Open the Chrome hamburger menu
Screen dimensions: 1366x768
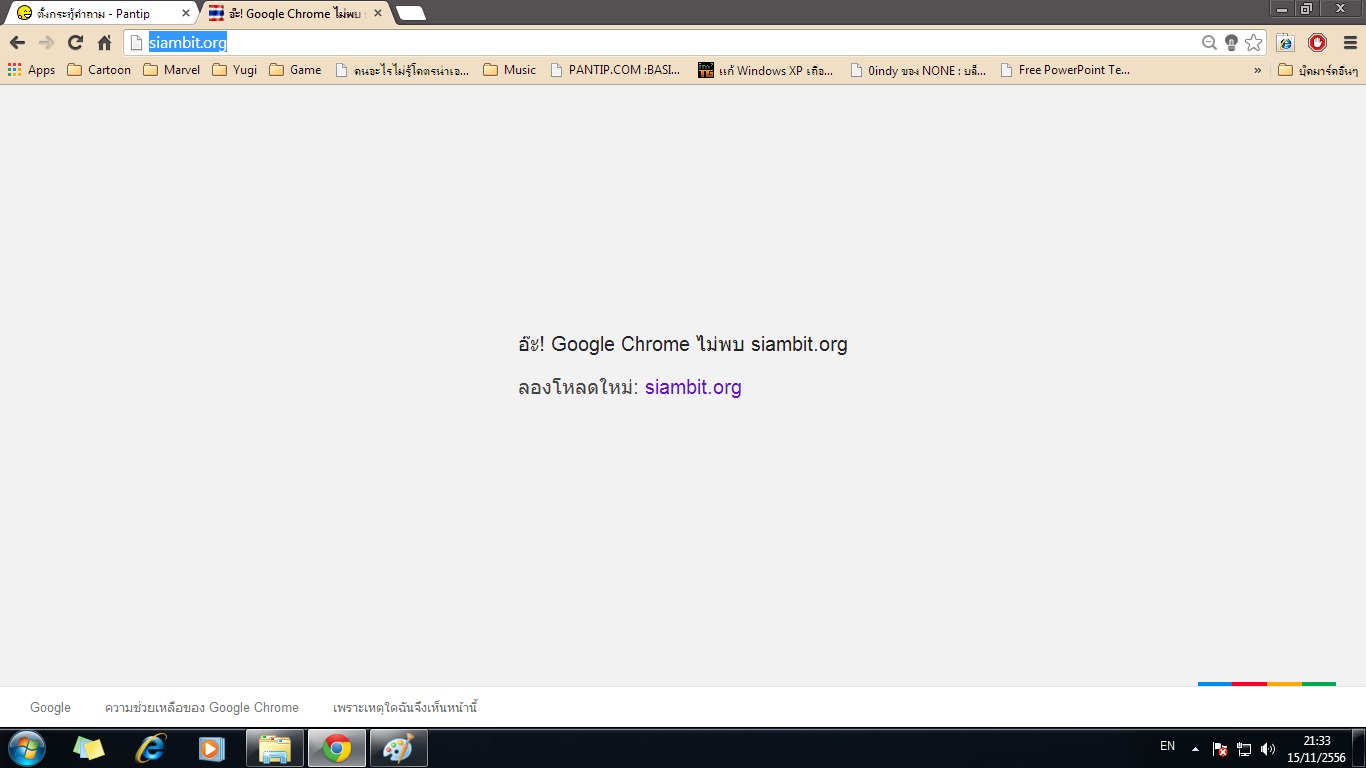pos(1350,42)
